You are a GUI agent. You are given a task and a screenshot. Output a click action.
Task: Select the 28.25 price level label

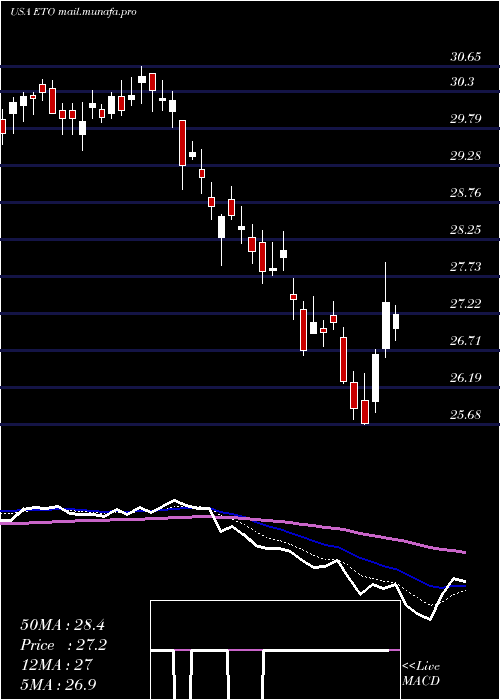(466, 230)
